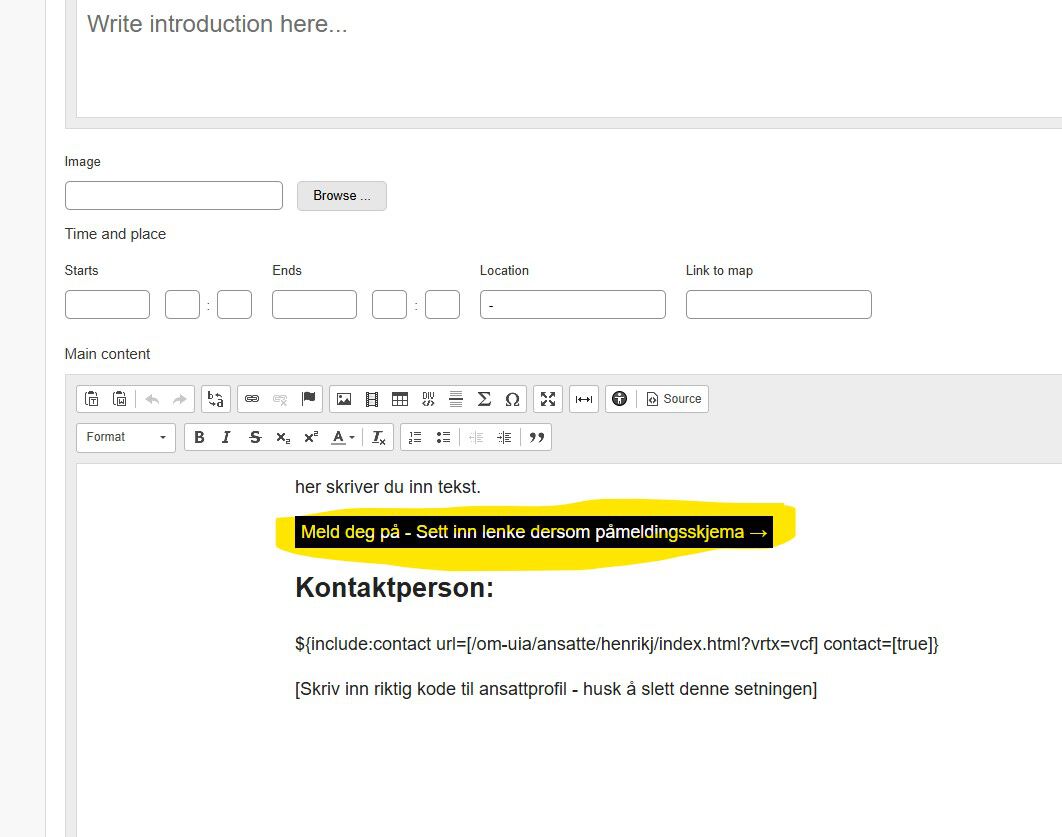Click the horizontal width arrows toolbar icon
Viewport: 1062px width, 837px height.
tap(584, 399)
